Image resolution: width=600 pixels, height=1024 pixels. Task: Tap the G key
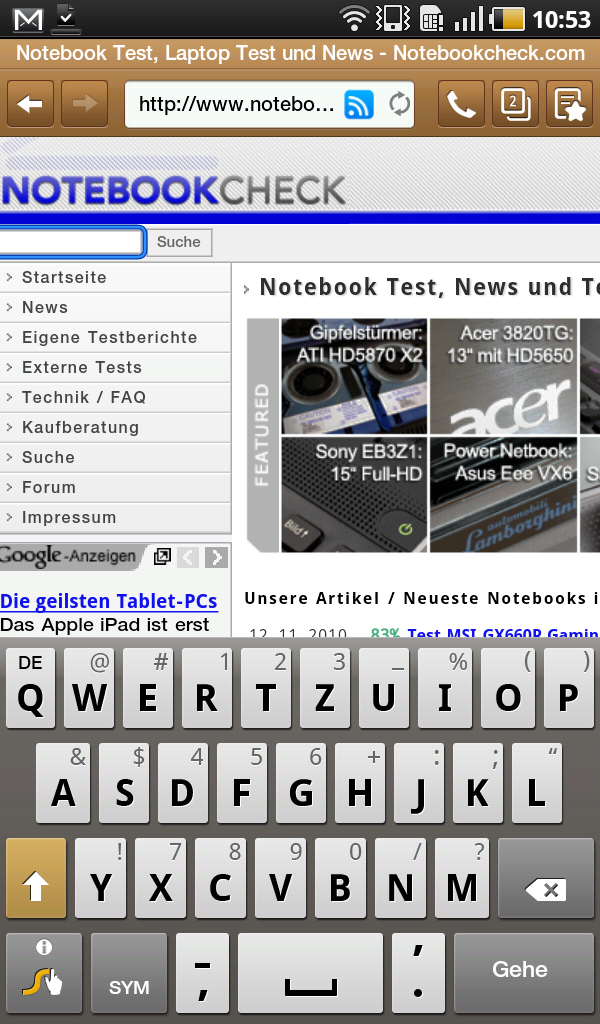301,783
